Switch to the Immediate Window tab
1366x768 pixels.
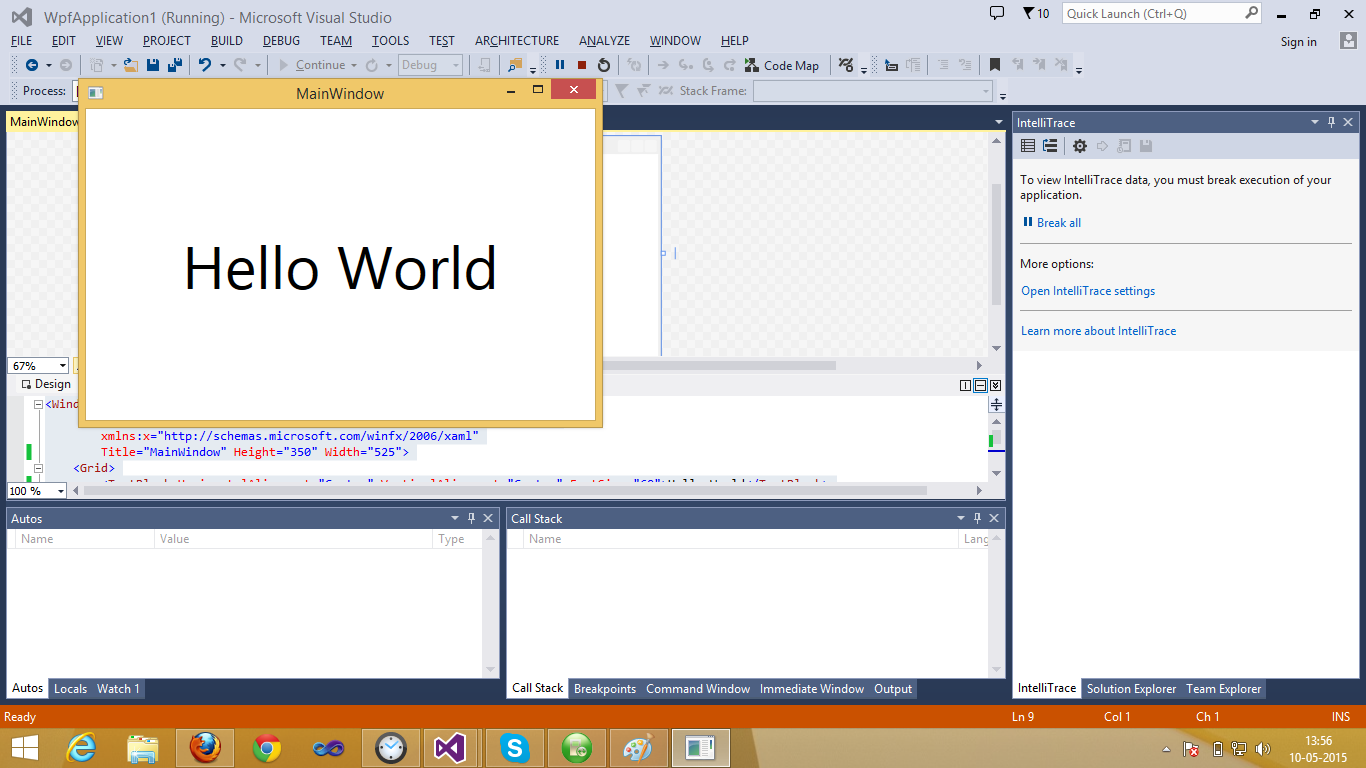point(812,689)
